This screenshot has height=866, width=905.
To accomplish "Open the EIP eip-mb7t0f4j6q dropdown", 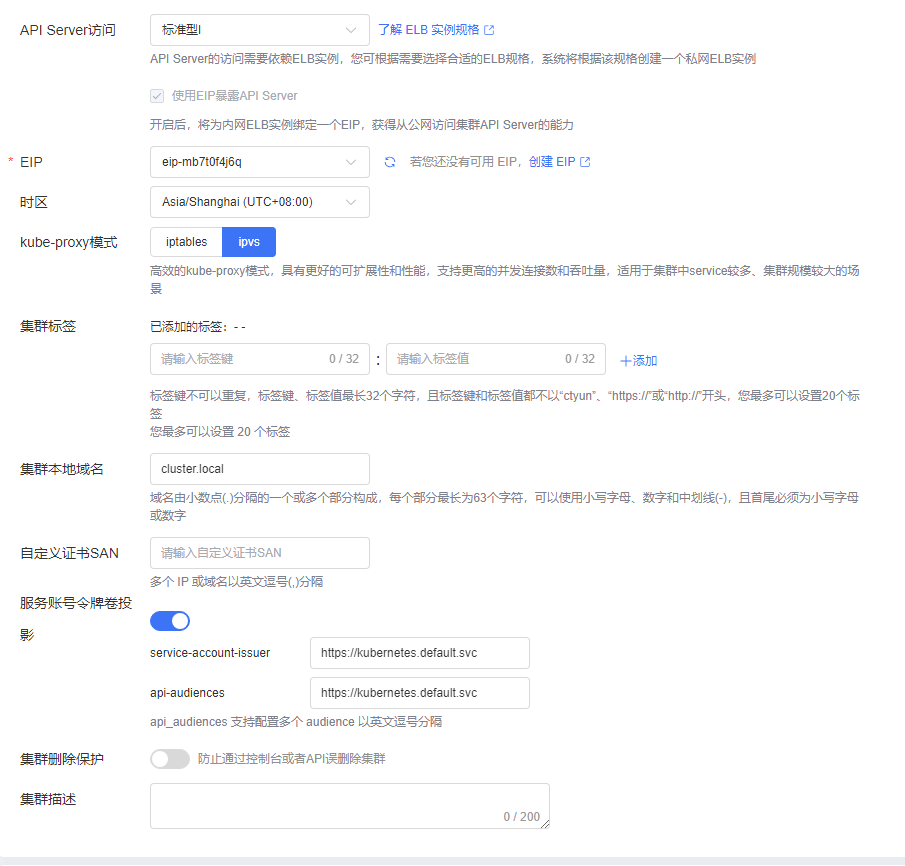I will tap(260, 162).
